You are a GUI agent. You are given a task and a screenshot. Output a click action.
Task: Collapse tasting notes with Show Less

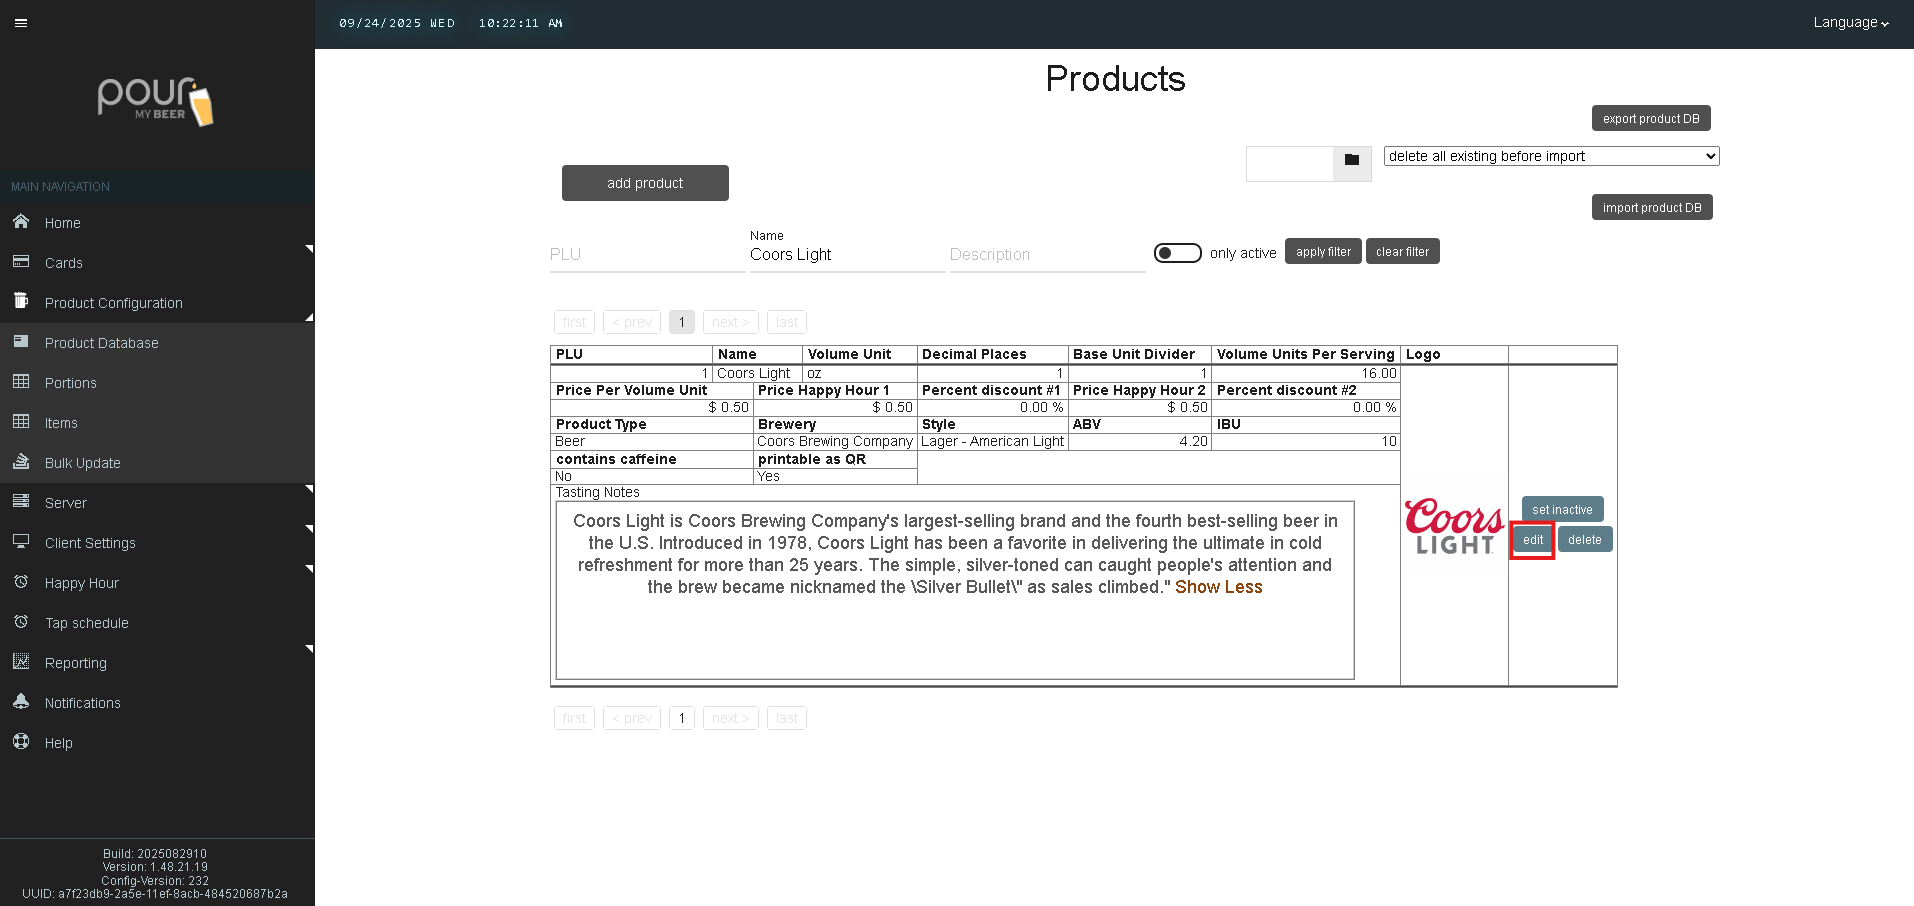[x=1218, y=587]
